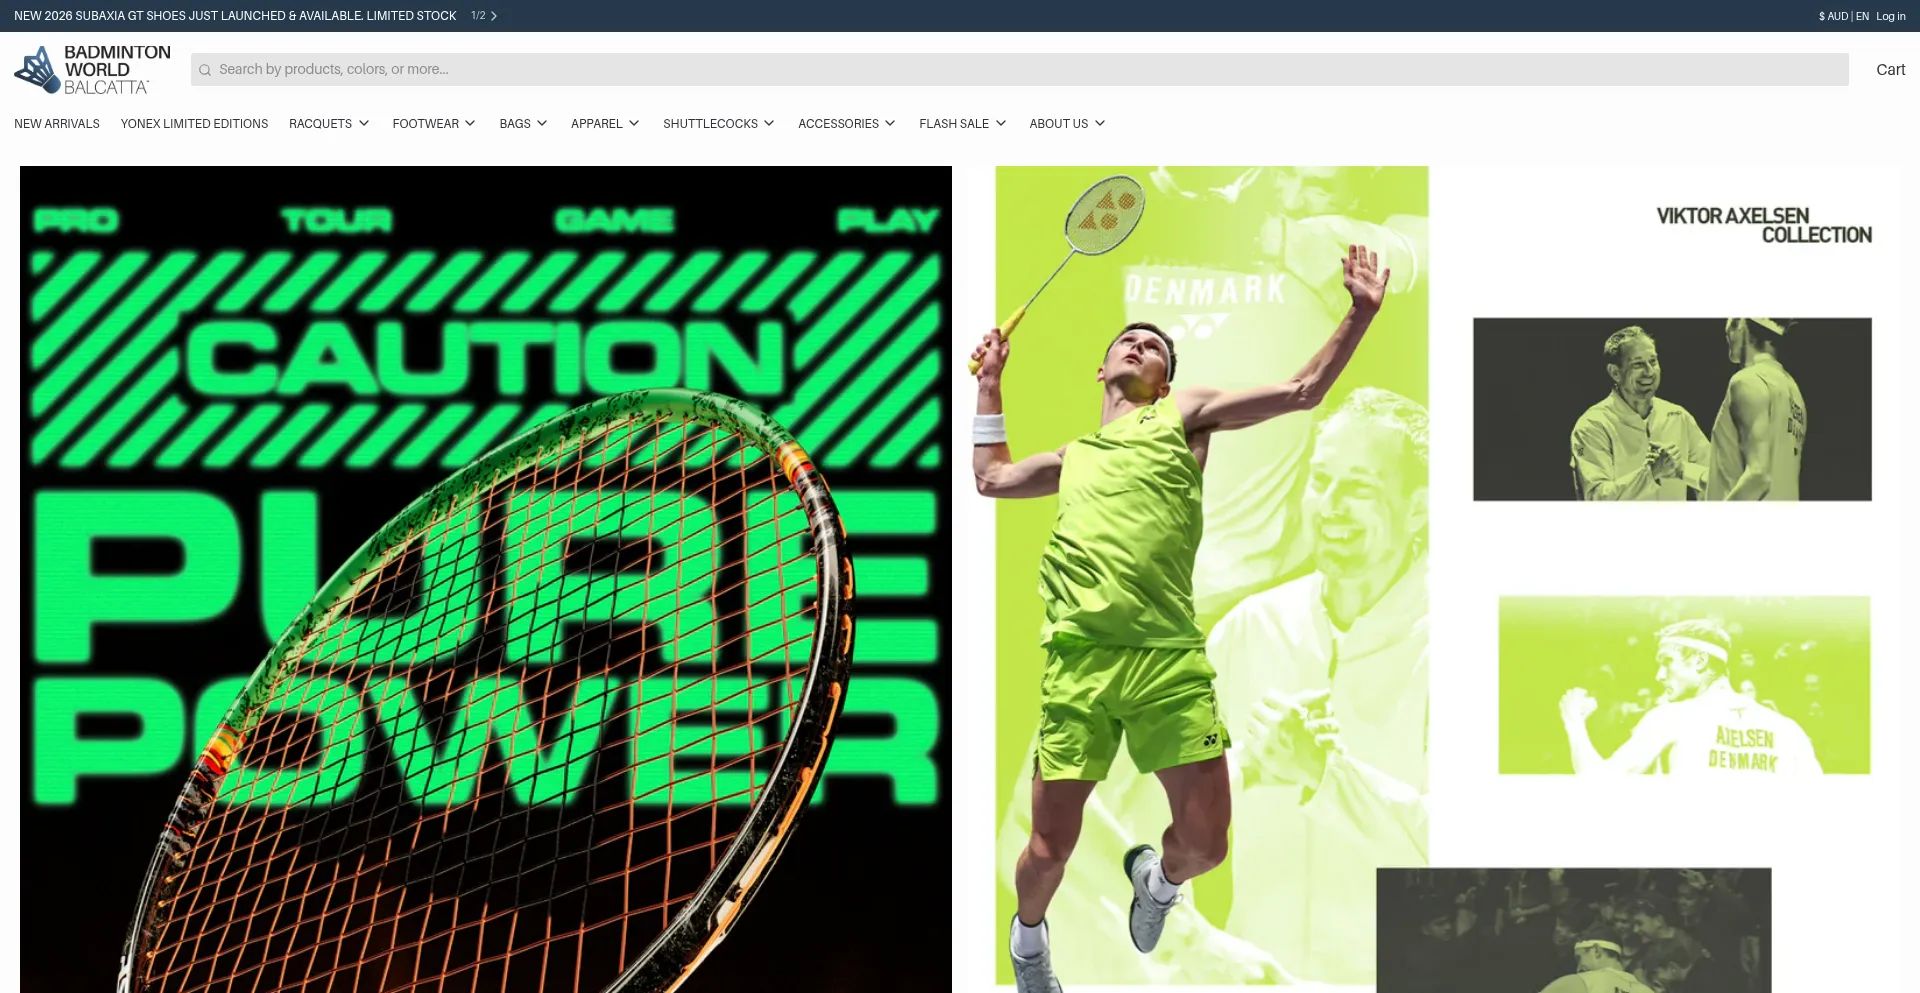Open the Log in page
The height and width of the screenshot is (993, 1920).
(x=1890, y=16)
